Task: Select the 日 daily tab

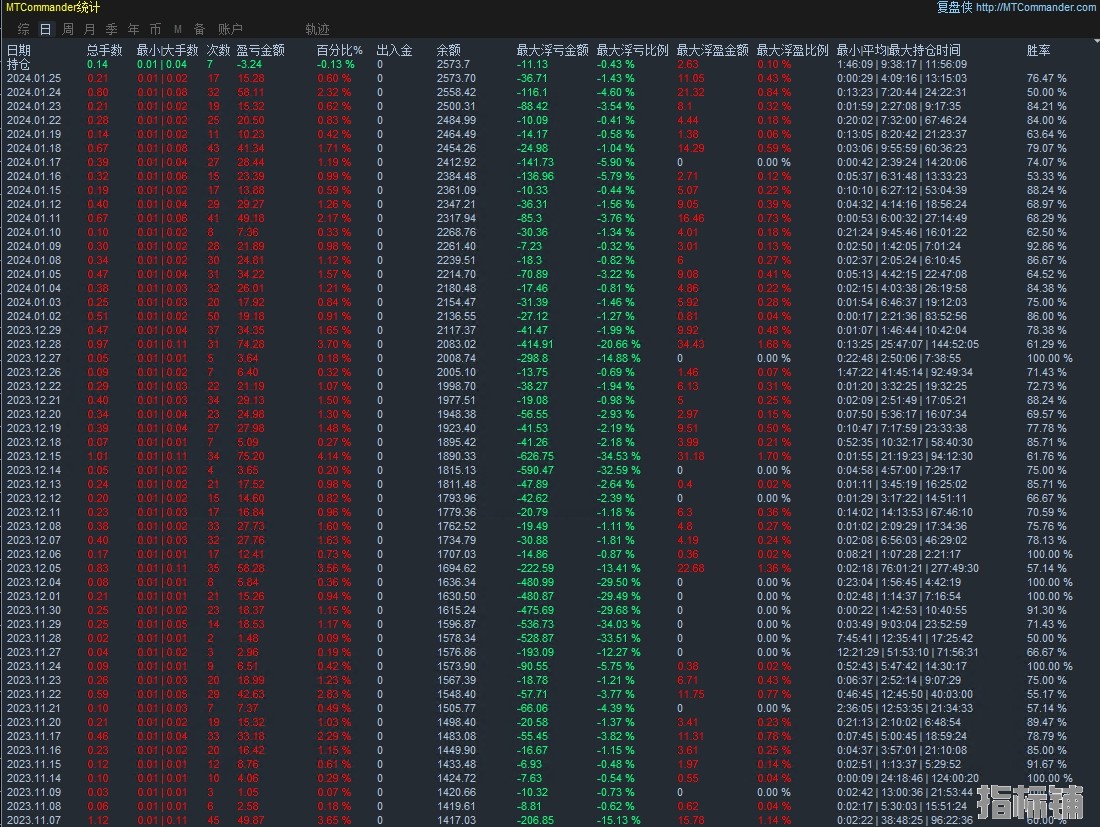Action: click(x=45, y=29)
